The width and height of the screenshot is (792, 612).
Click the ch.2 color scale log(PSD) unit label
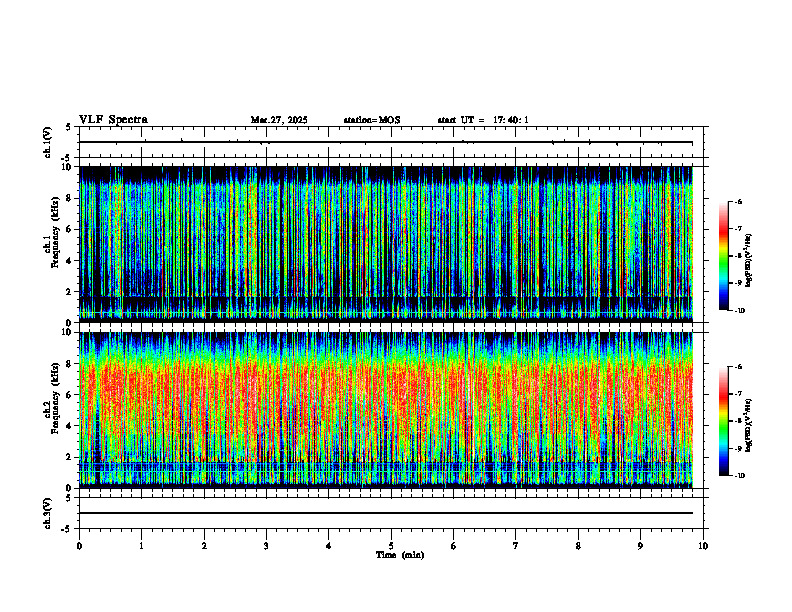point(749,426)
